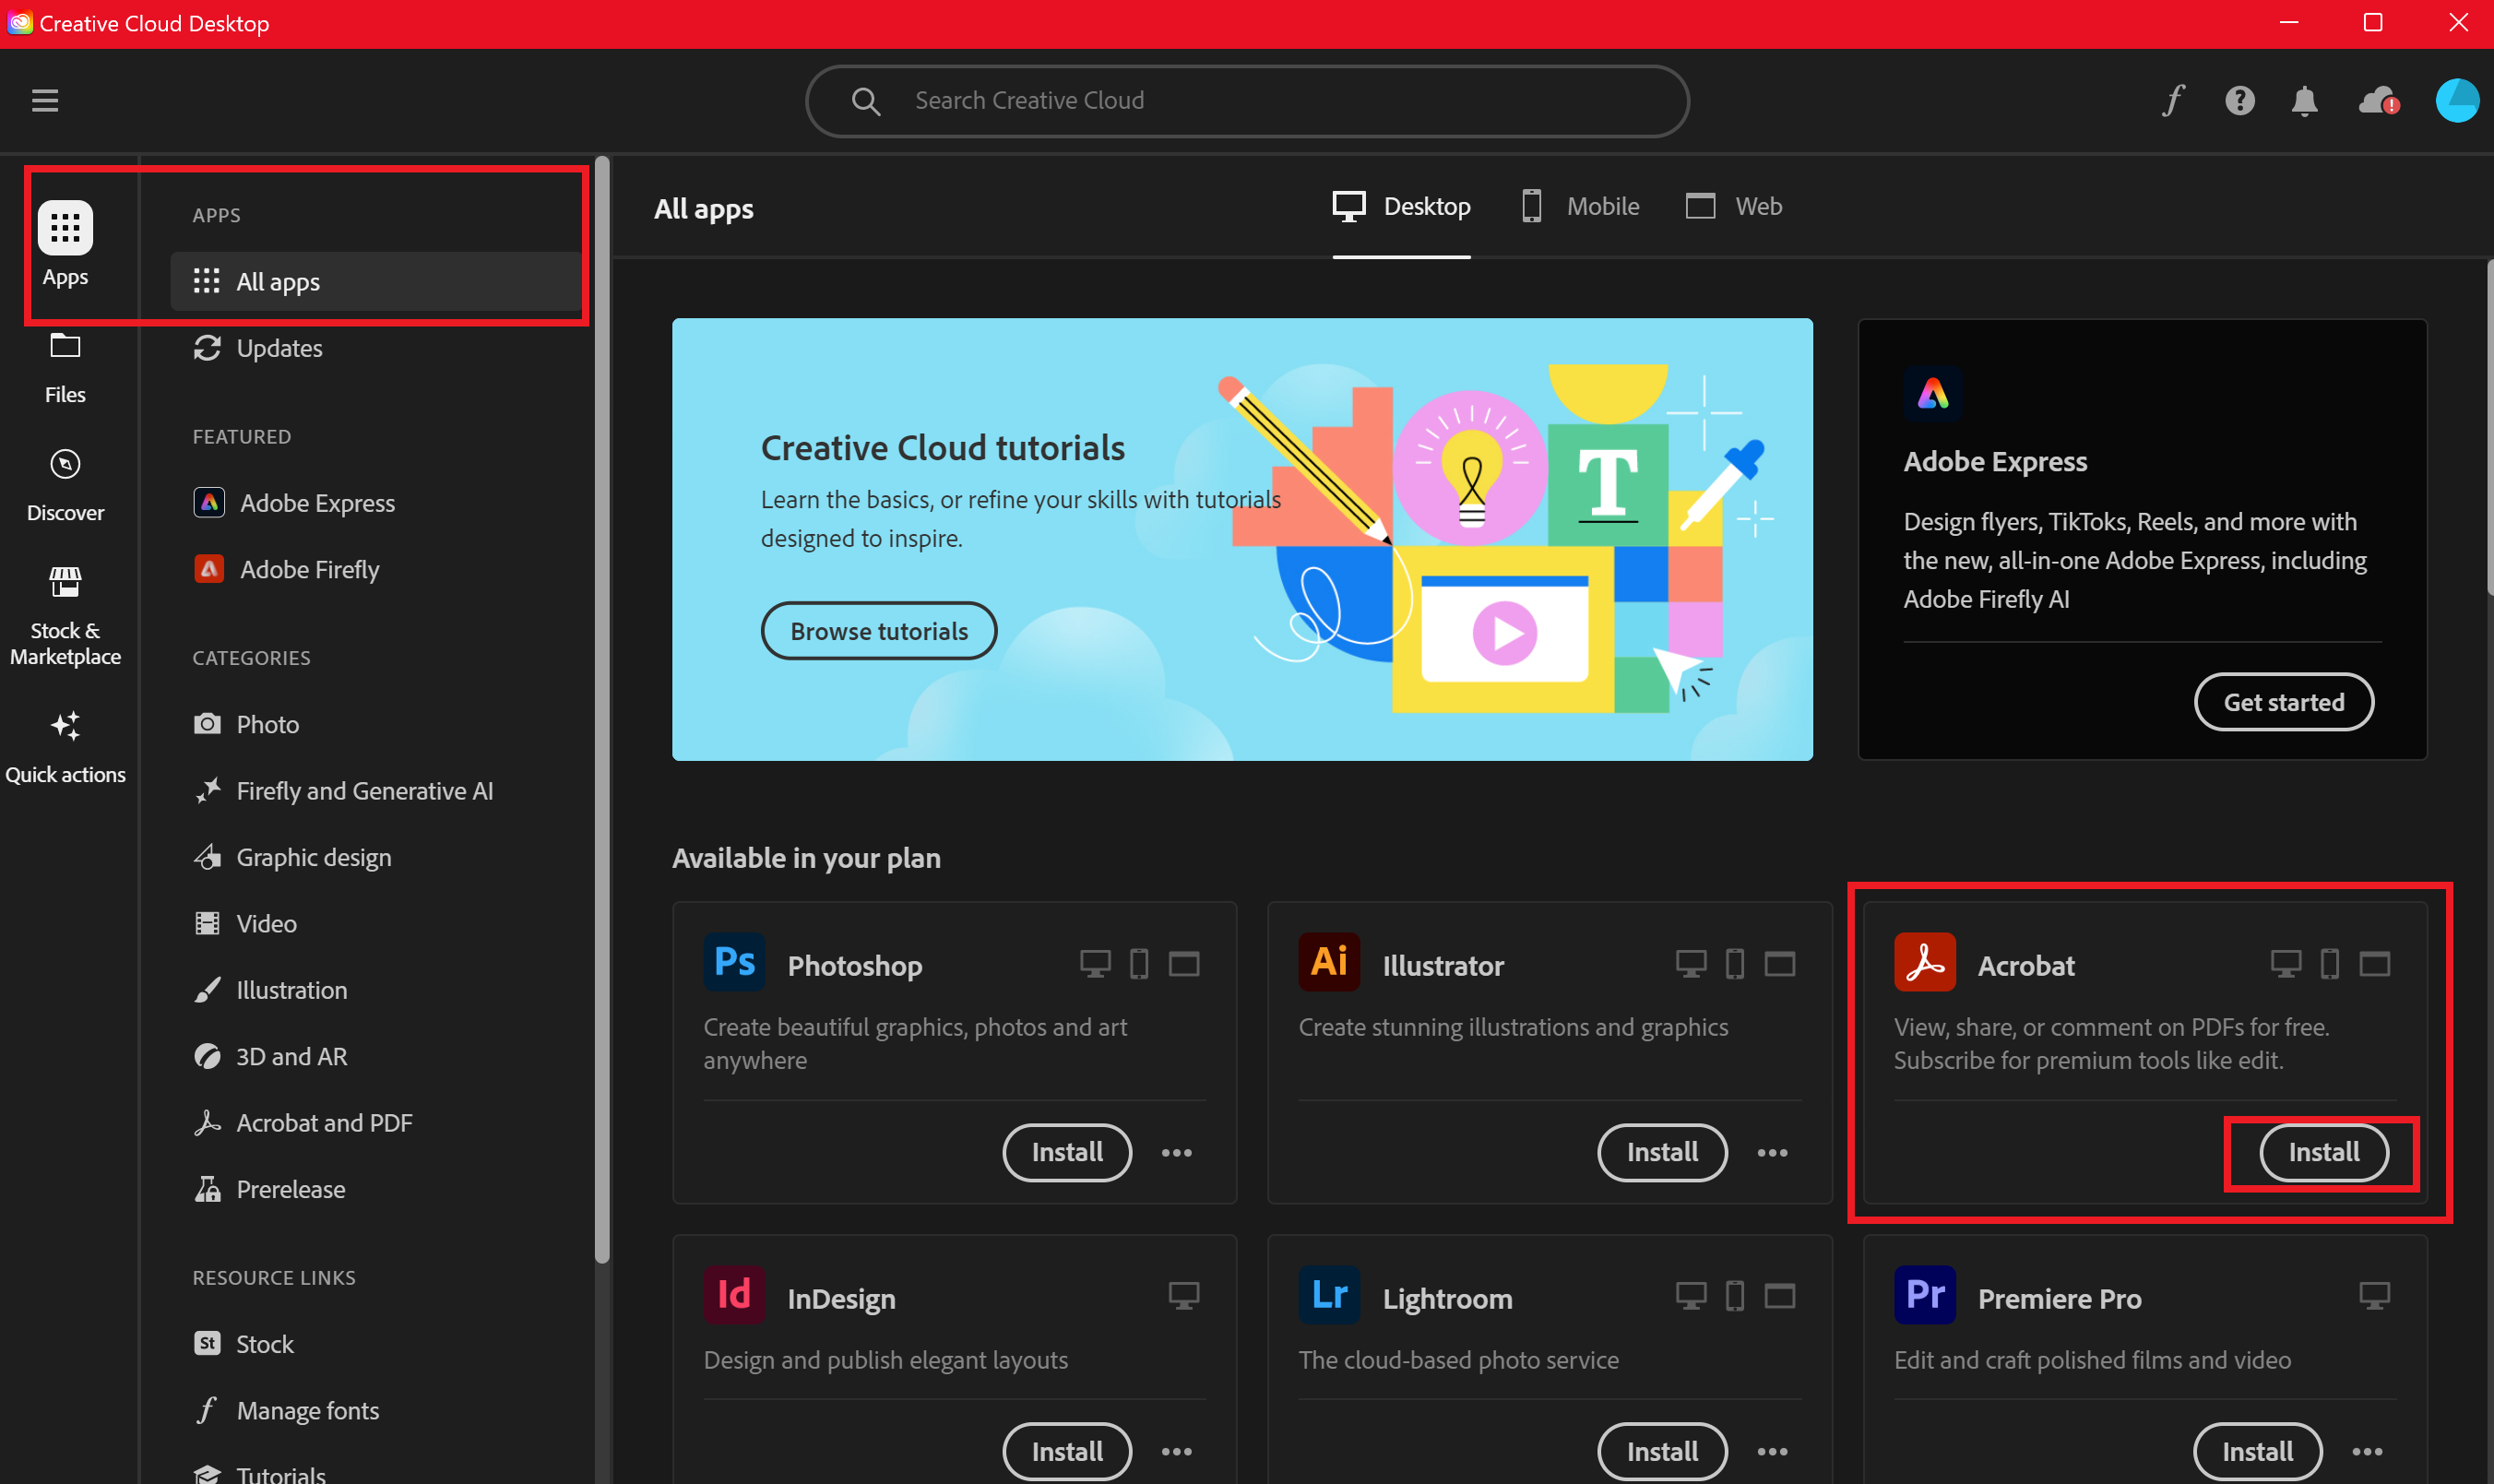The width and height of the screenshot is (2494, 1484).
Task: Open Stock & Marketplace in left rail
Action: tap(66, 615)
